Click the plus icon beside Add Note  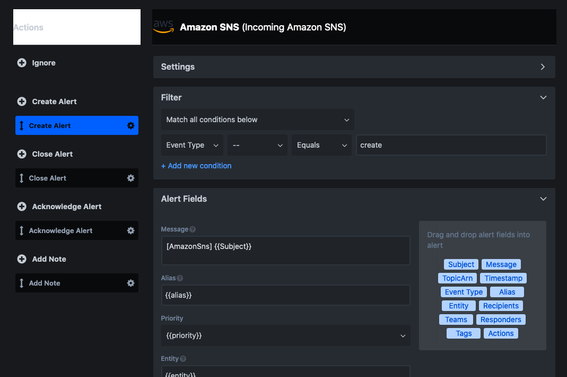click(x=22, y=259)
